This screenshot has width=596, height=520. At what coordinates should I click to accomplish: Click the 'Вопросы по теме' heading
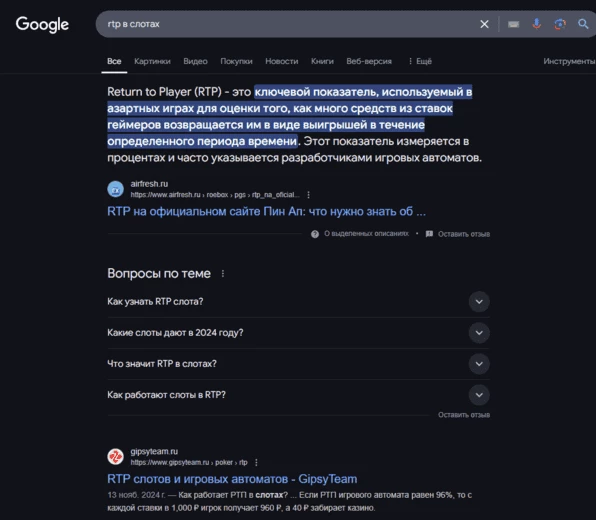coord(159,273)
